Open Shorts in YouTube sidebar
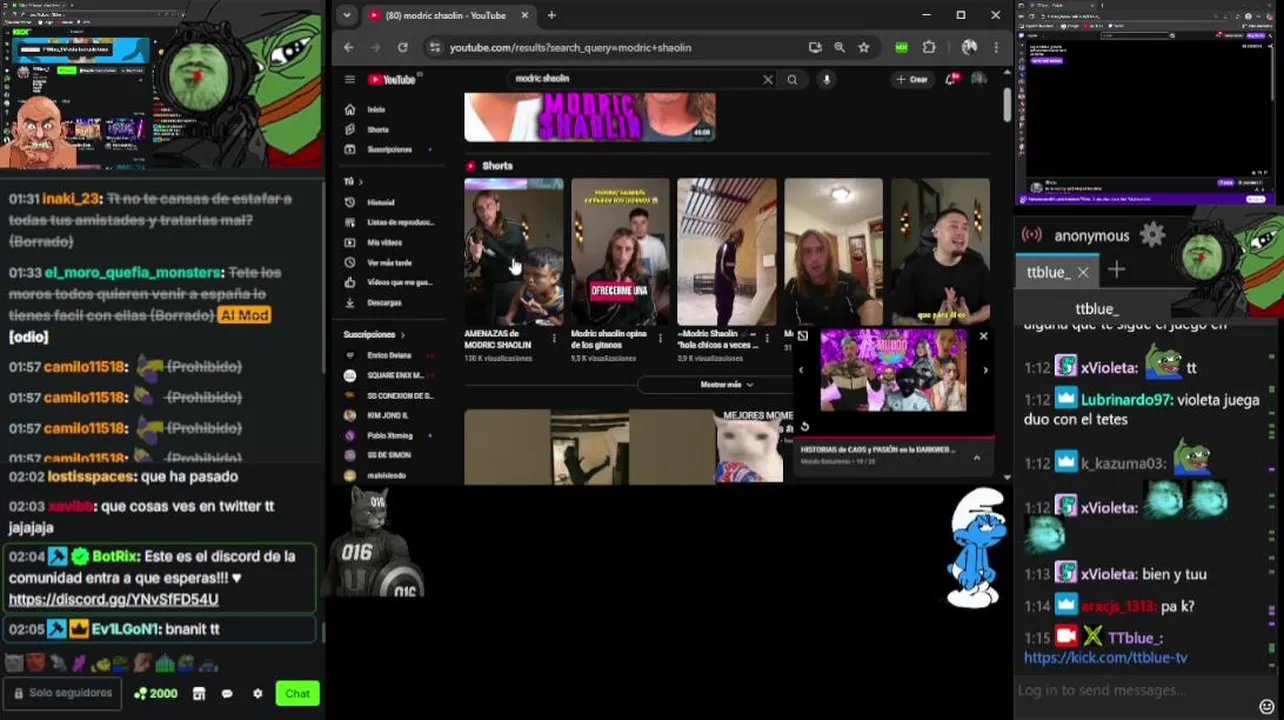Screen dimensions: 1284x720 [377, 129]
